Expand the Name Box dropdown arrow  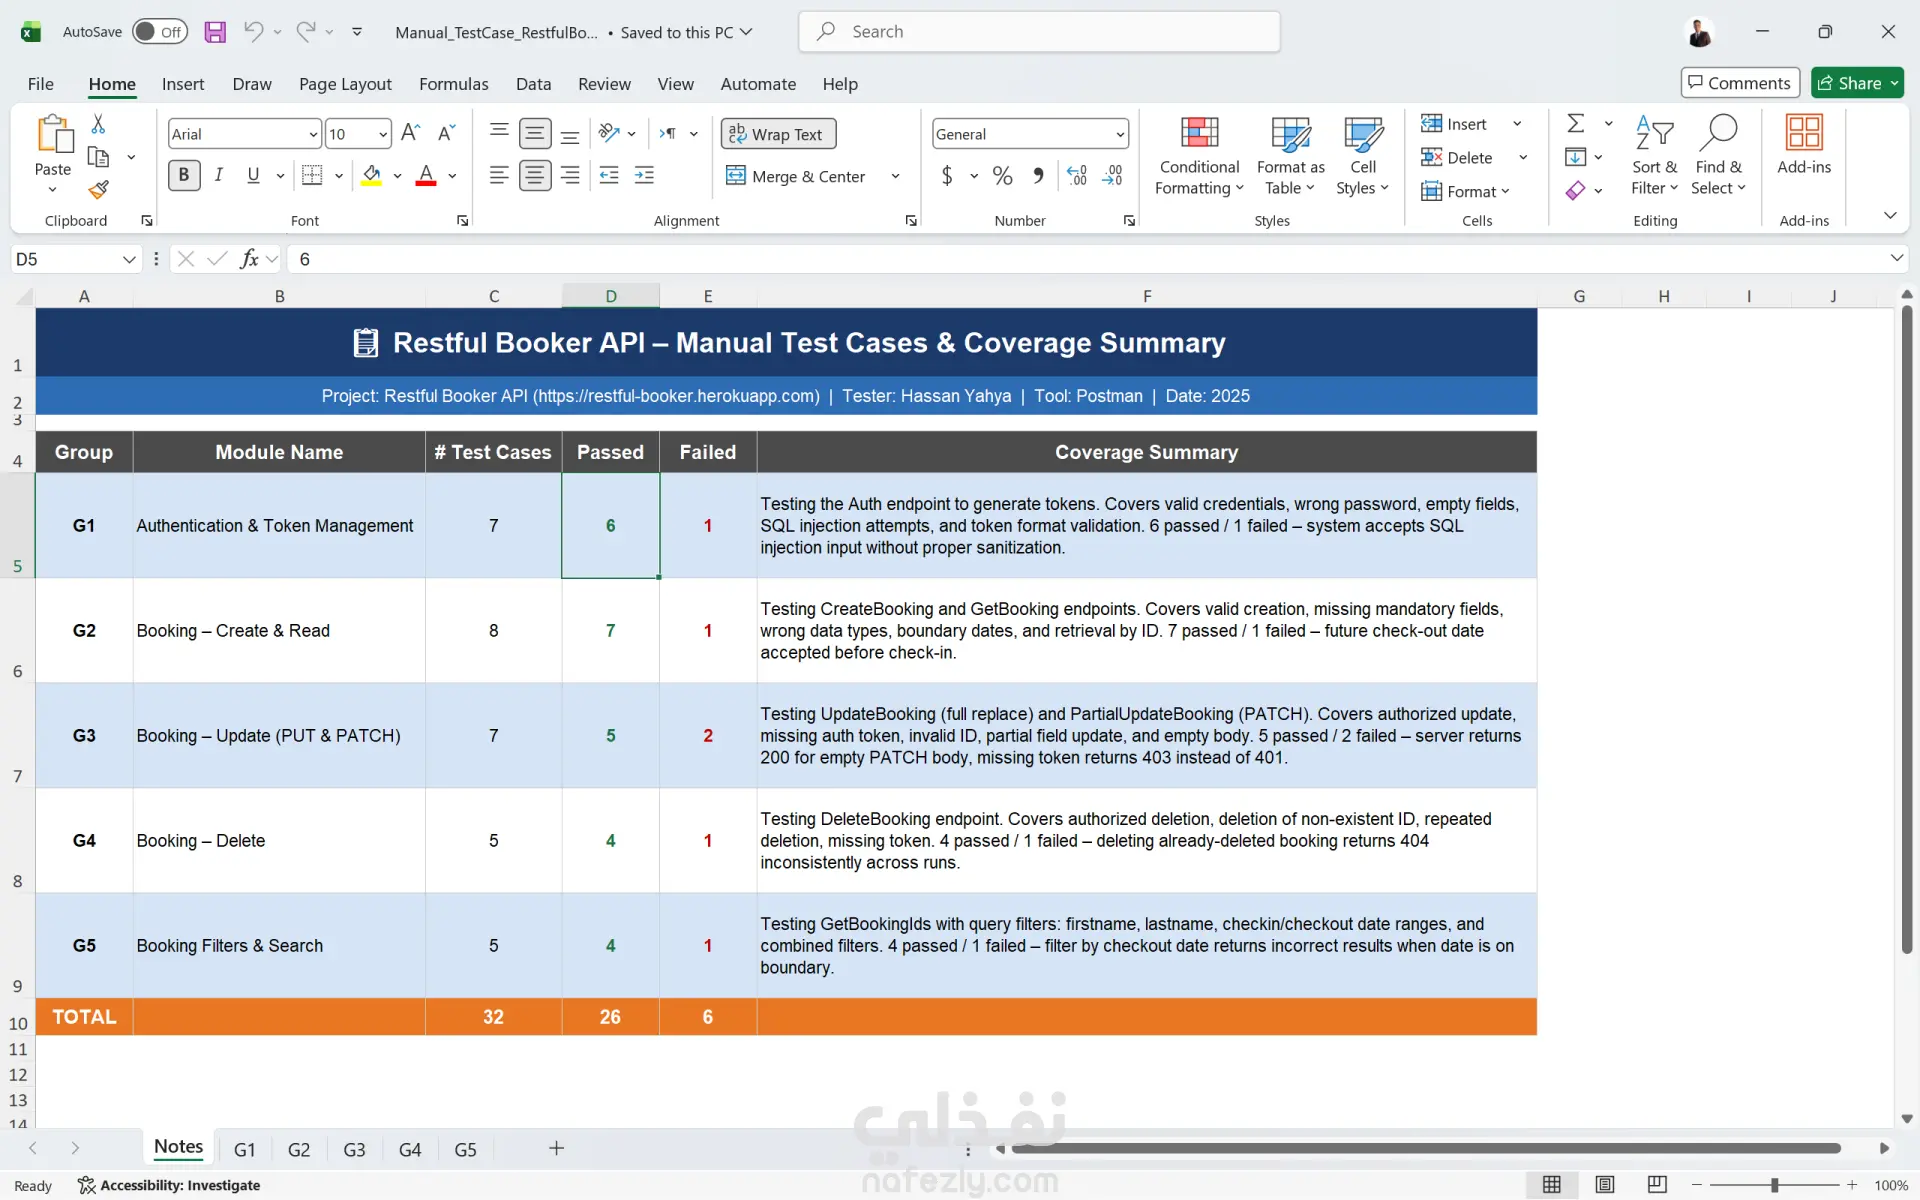(x=129, y=260)
